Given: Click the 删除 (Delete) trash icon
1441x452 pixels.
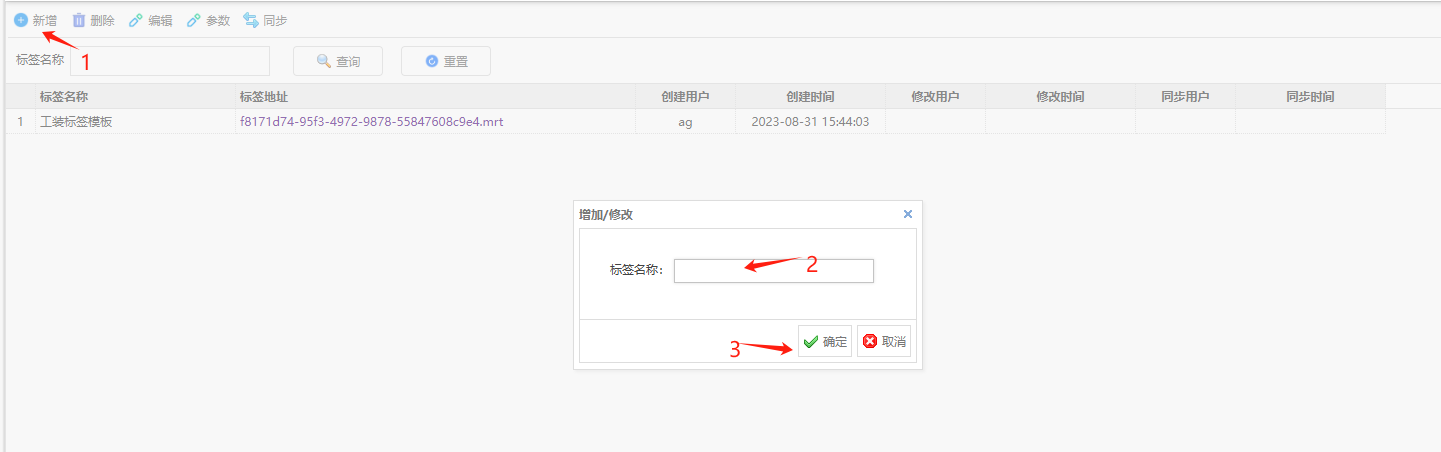Looking at the screenshot, I should pos(79,20).
